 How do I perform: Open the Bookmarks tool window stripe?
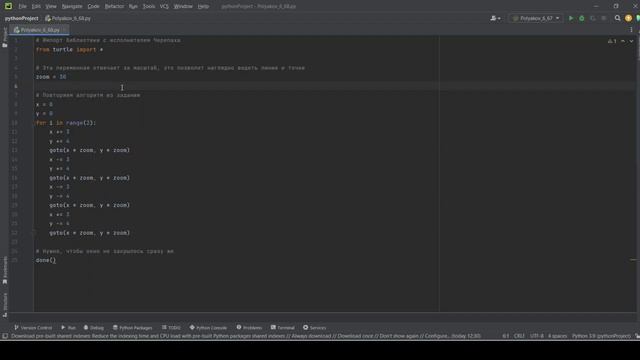pyautogui.click(x=4, y=270)
